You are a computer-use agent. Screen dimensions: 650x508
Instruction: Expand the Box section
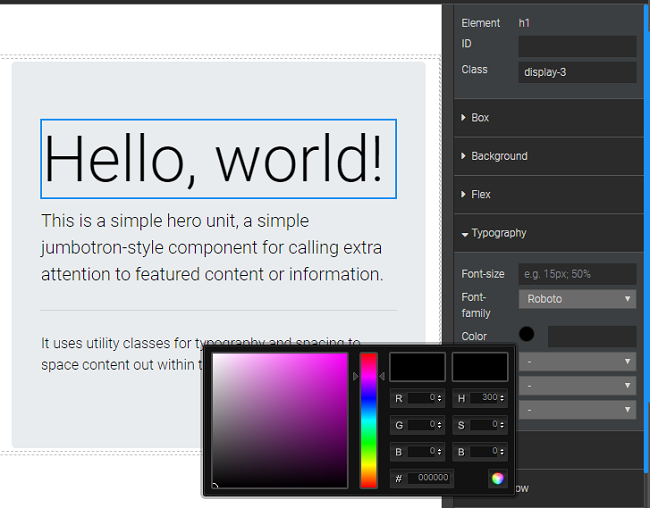(480, 118)
